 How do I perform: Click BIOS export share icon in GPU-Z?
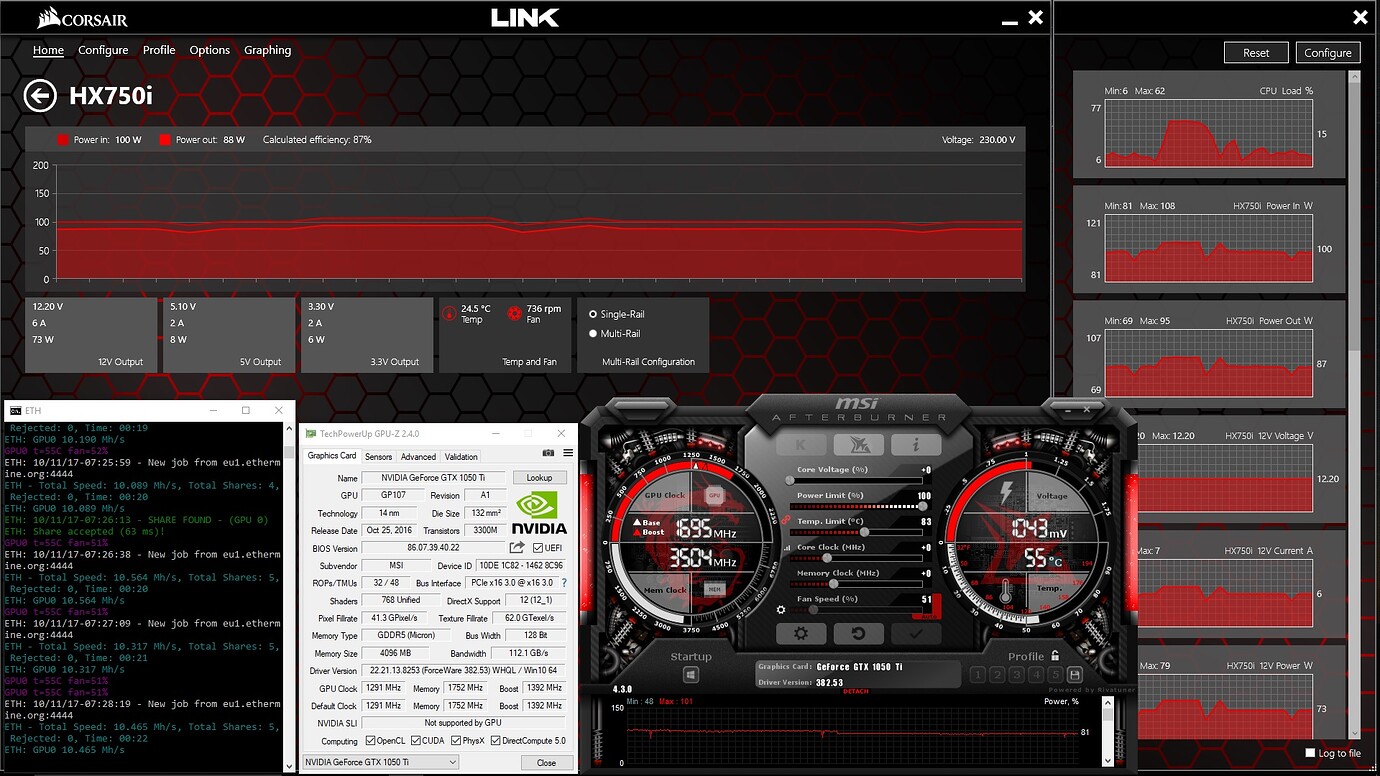point(517,548)
